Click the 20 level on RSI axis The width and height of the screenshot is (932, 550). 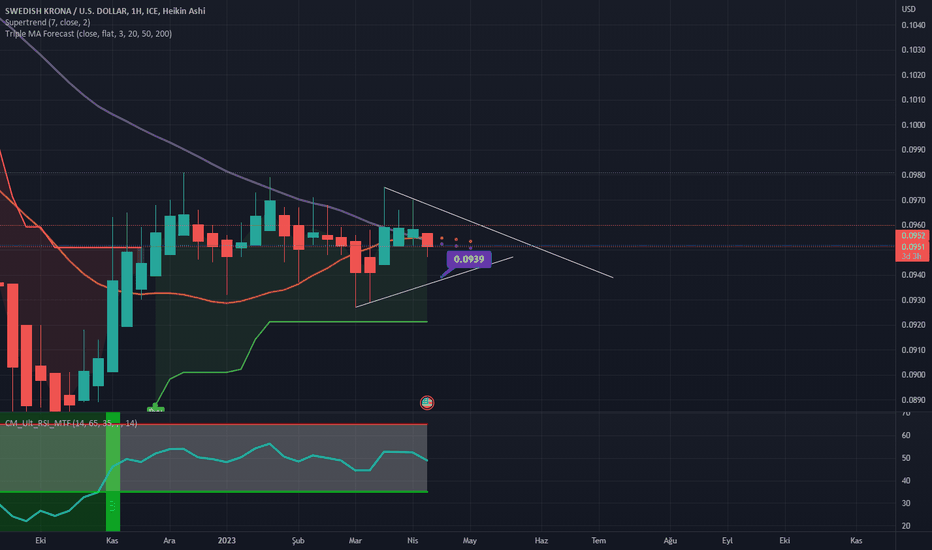tap(906, 526)
